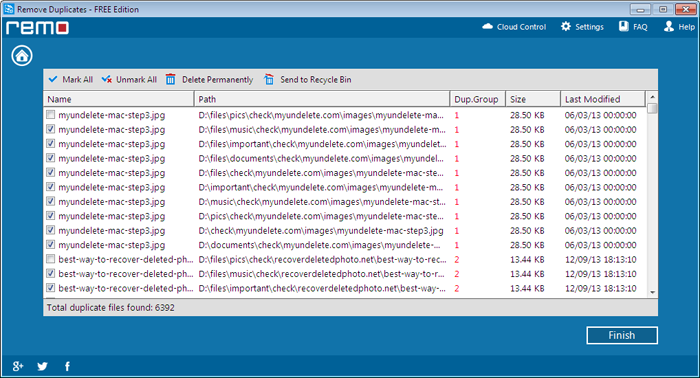This screenshot has height=378, width=700.
Task: Uncheck the D:\music\check myundelete checkbox
Action: [x=50, y=201]
